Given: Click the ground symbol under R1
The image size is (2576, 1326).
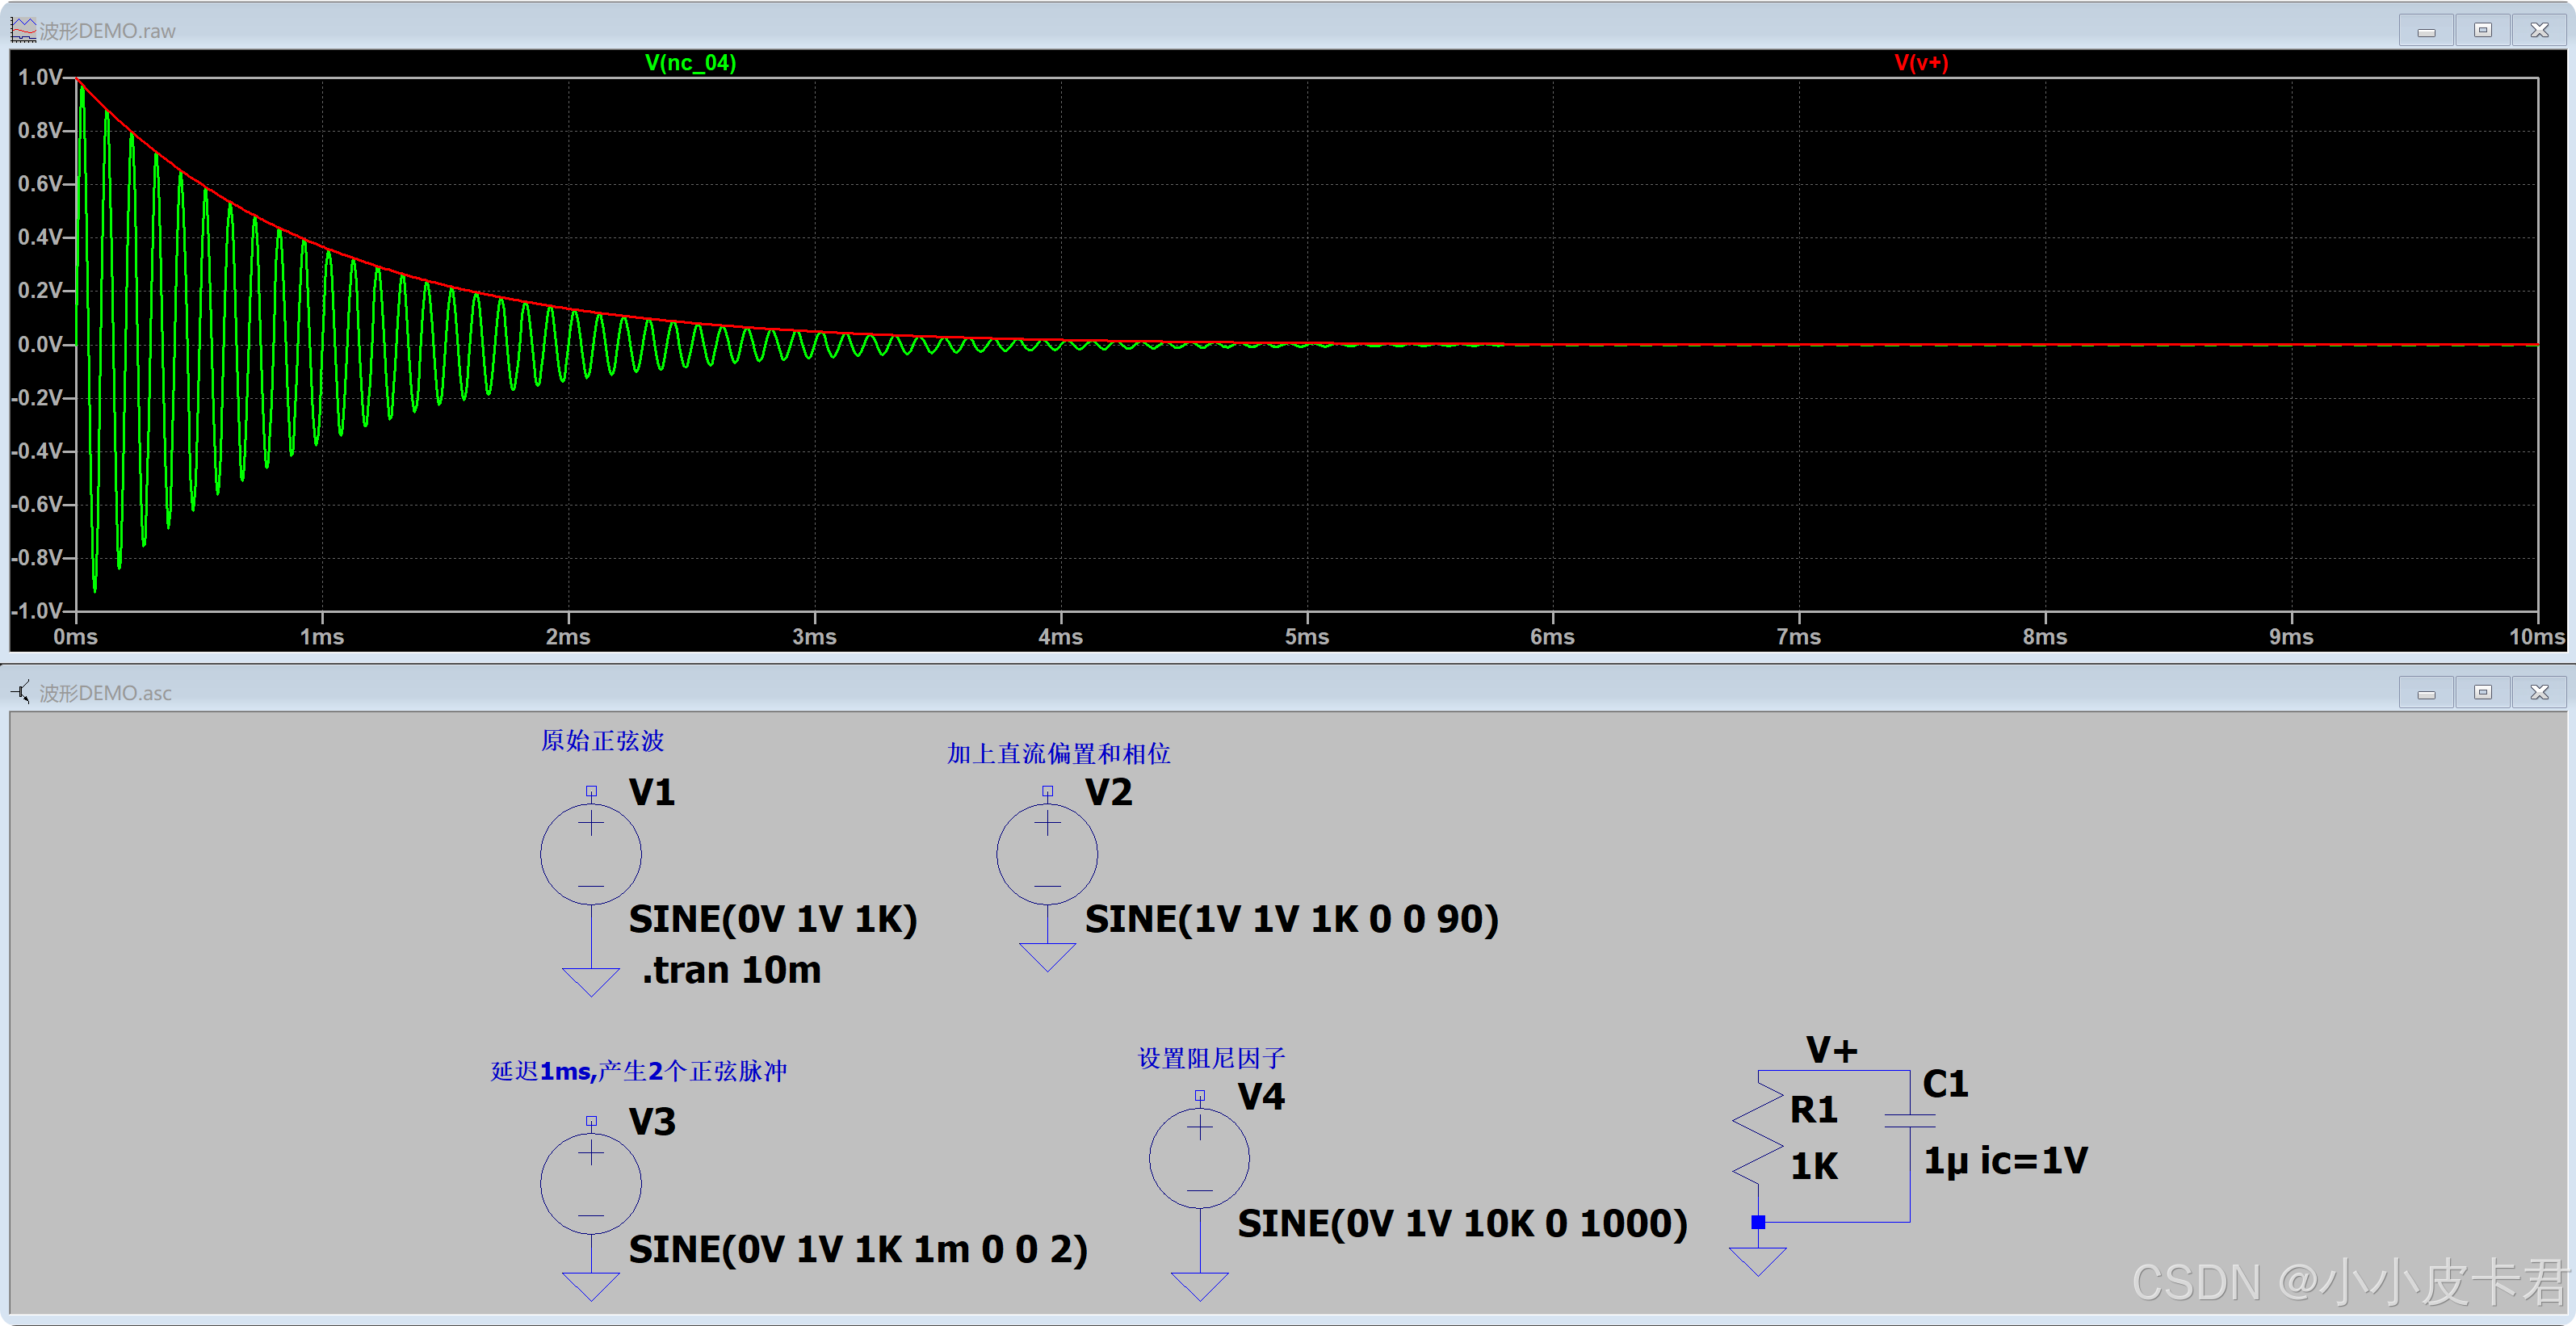Looking at the screenshot, I should pos(1757,1260).
